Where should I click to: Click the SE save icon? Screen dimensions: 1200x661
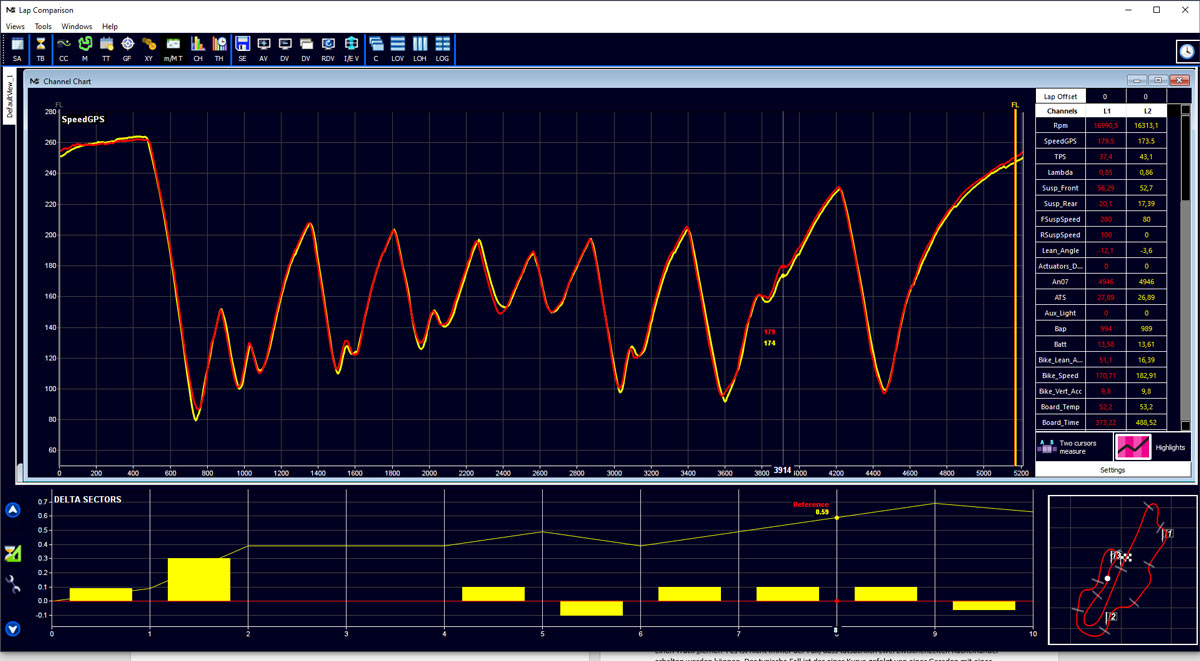(242, 48)
